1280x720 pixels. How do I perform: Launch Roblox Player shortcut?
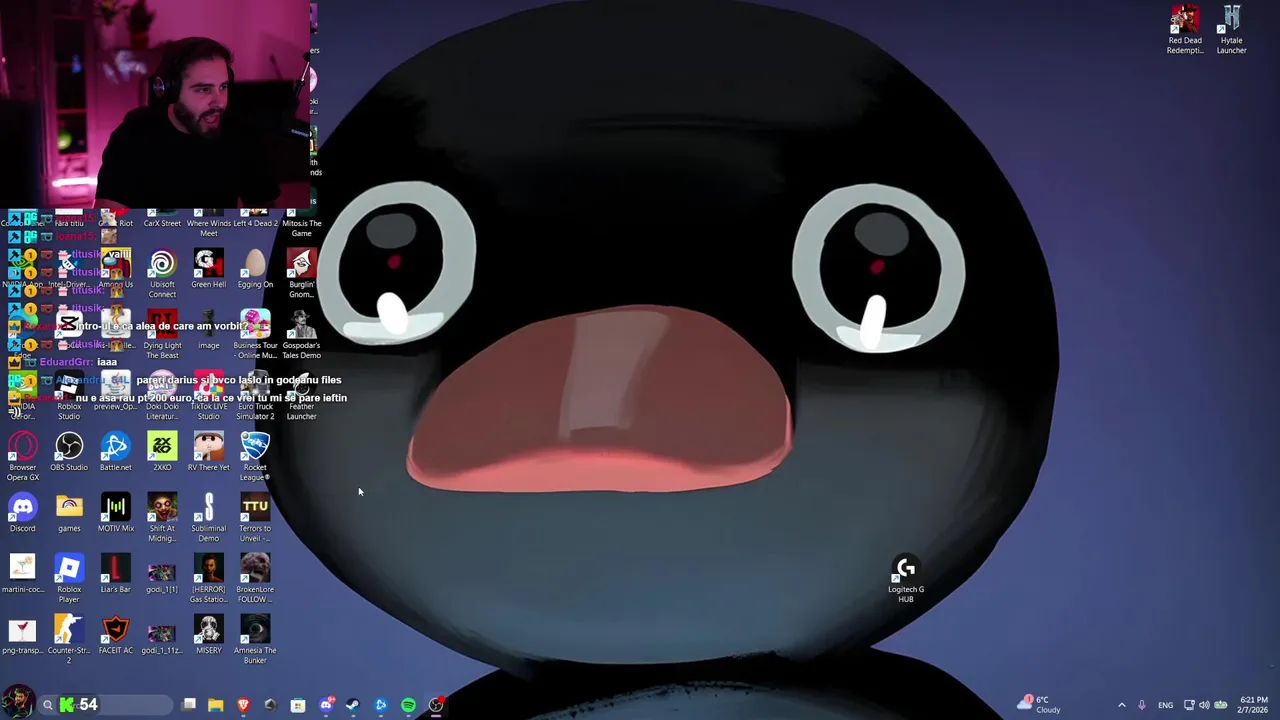tap(69, 579)
